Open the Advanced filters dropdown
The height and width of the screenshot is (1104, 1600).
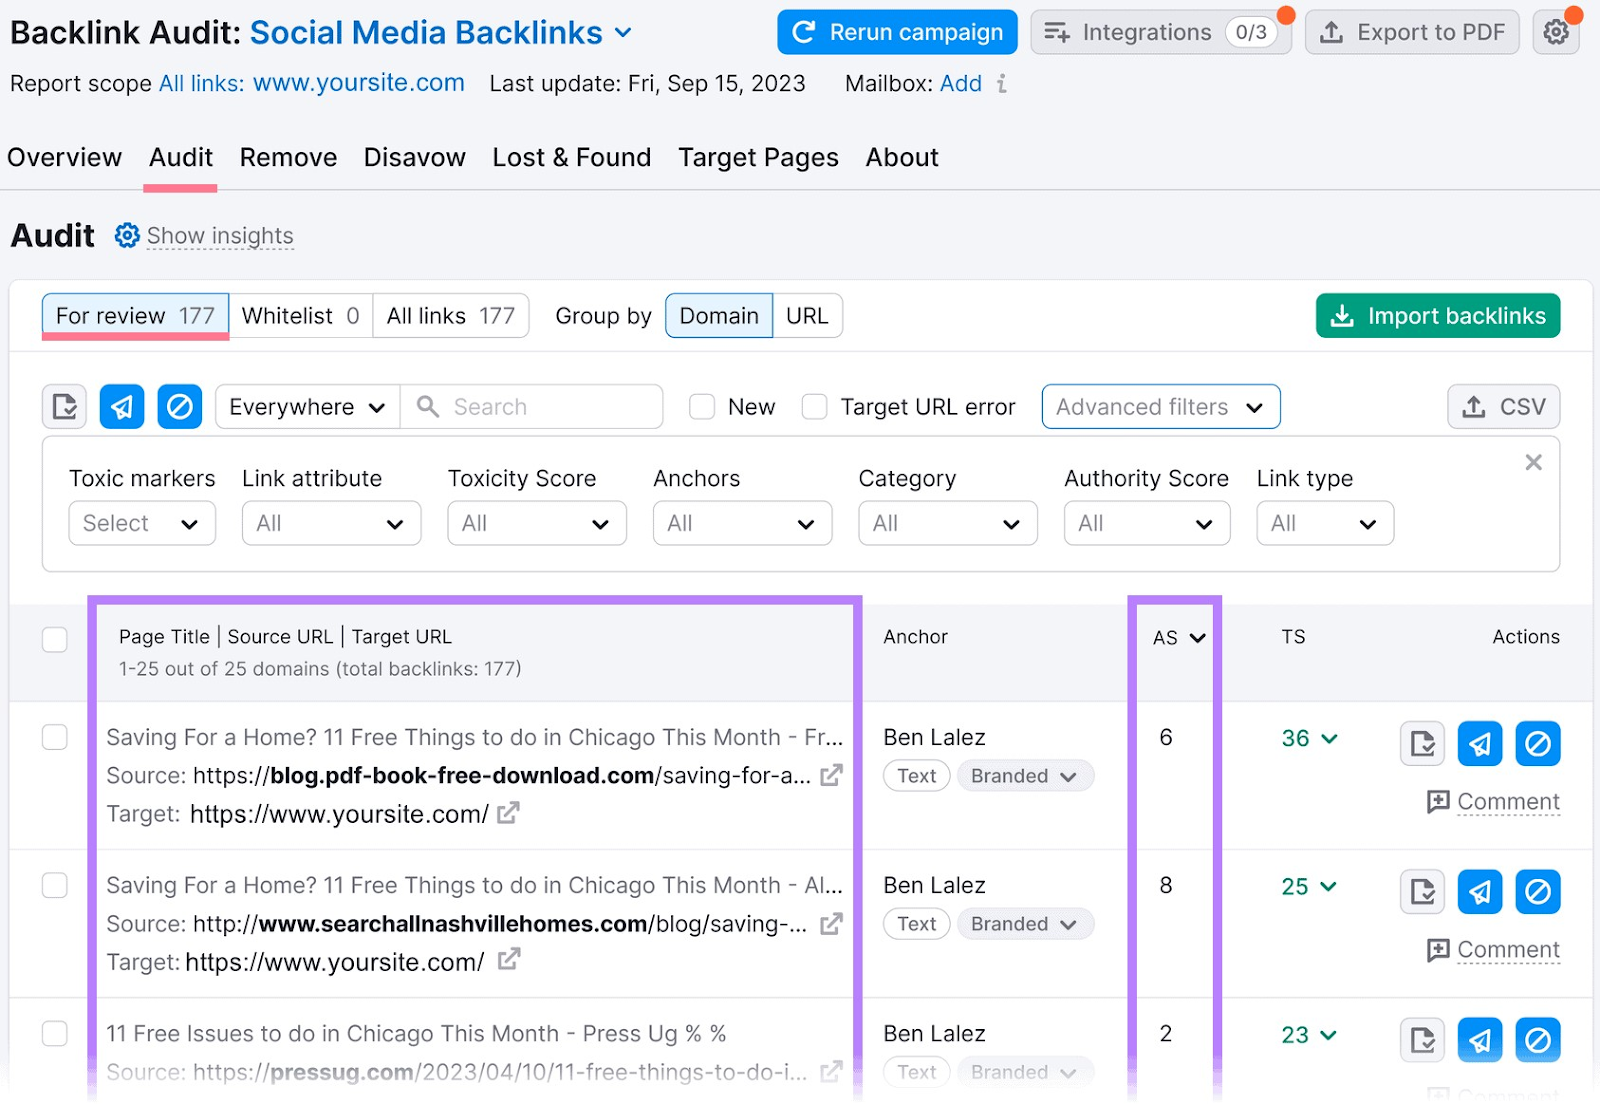[x=1160, y=406]
